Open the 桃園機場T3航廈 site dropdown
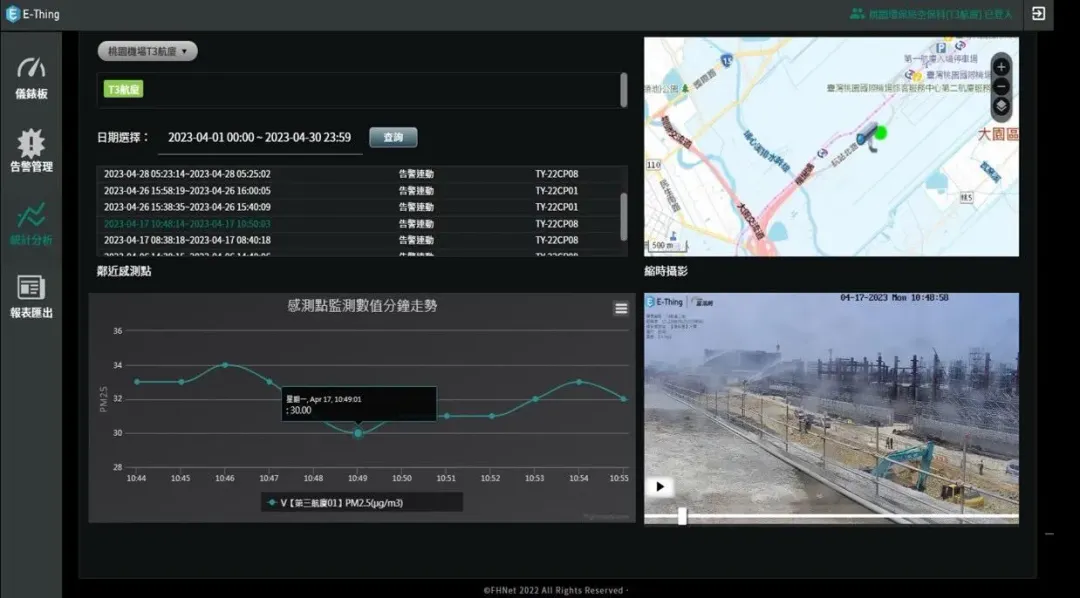The width and height of the screenshot is (1080, 598). pos(147,51)
